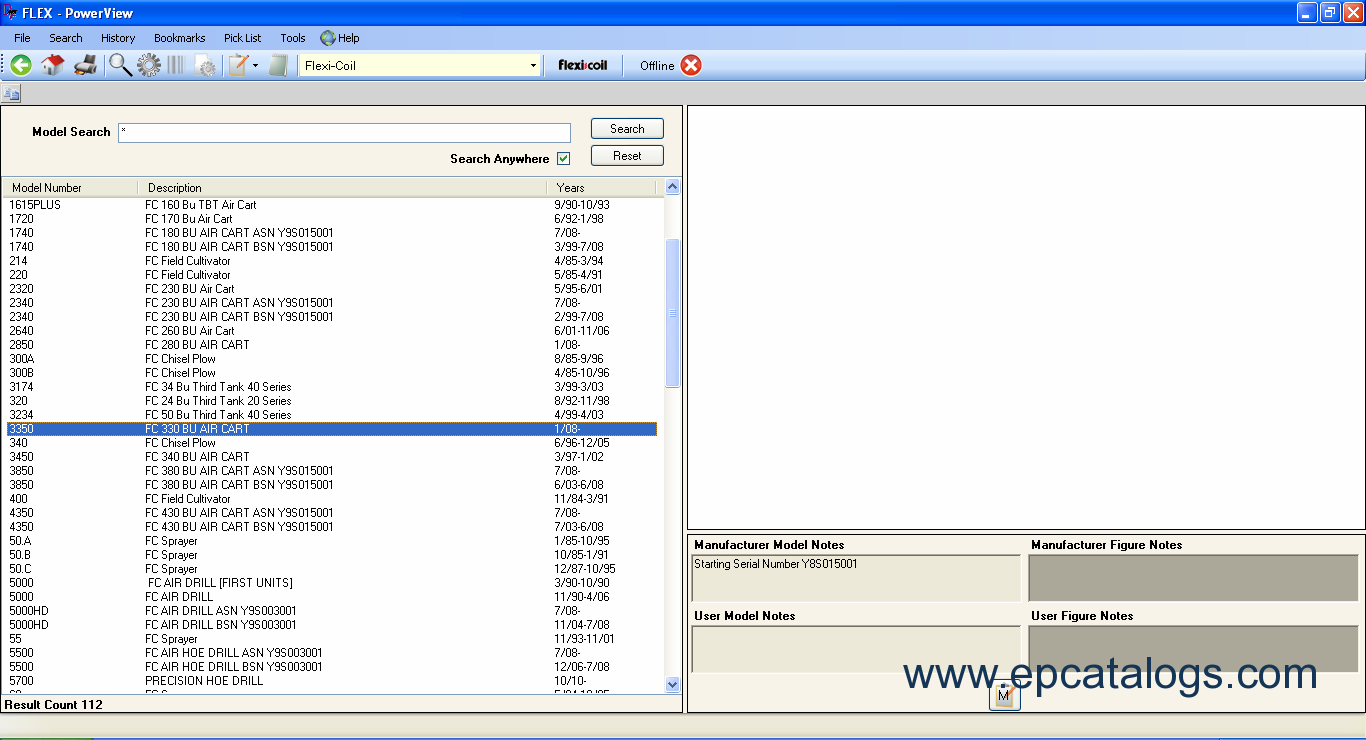The width and height of the screenshot is (1366, 740).
Task: Click the red Offline status icon
Action: [691, 65]
